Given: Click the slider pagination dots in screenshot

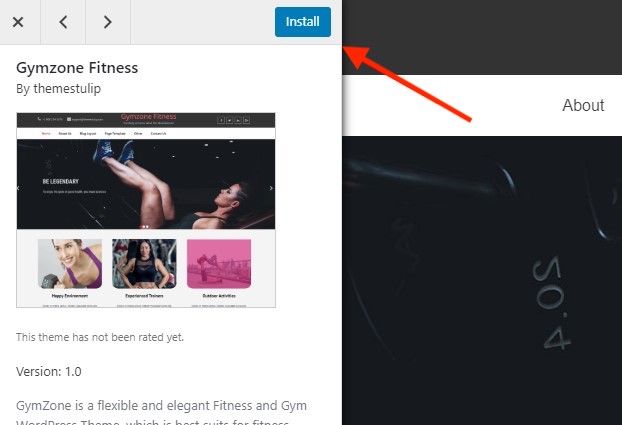Looking at the screenshot, I should [144, 227].
